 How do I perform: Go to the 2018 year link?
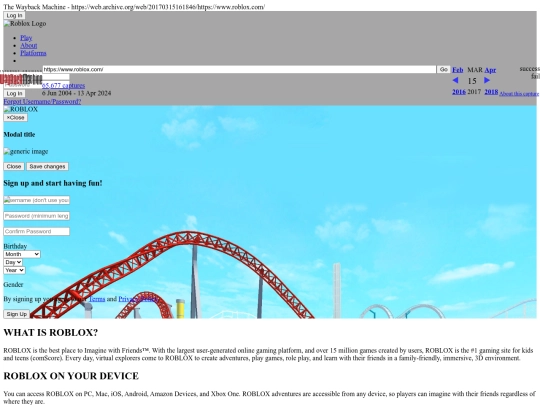491,92
